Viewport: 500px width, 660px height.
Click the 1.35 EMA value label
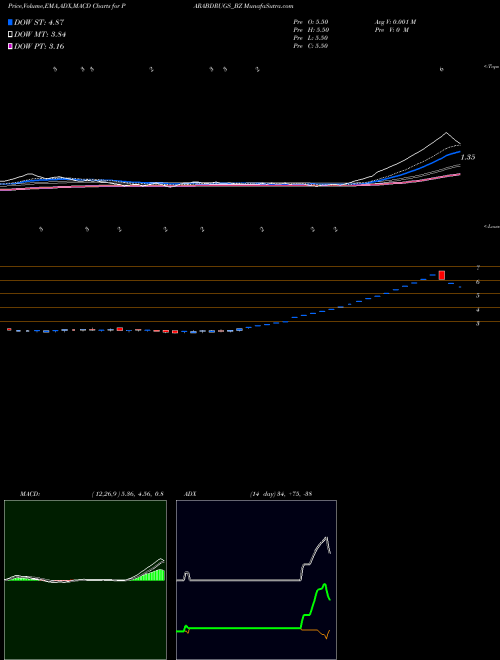[468, 157]
